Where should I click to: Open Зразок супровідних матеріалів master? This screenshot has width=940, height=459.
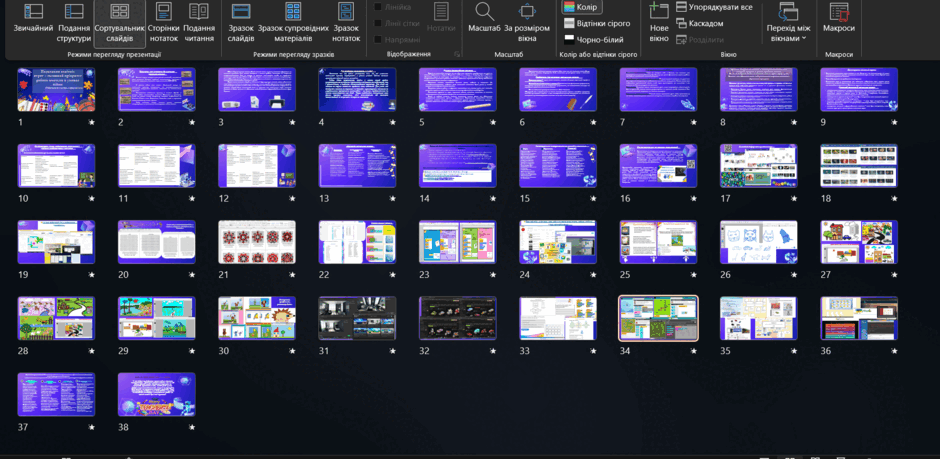293,22
